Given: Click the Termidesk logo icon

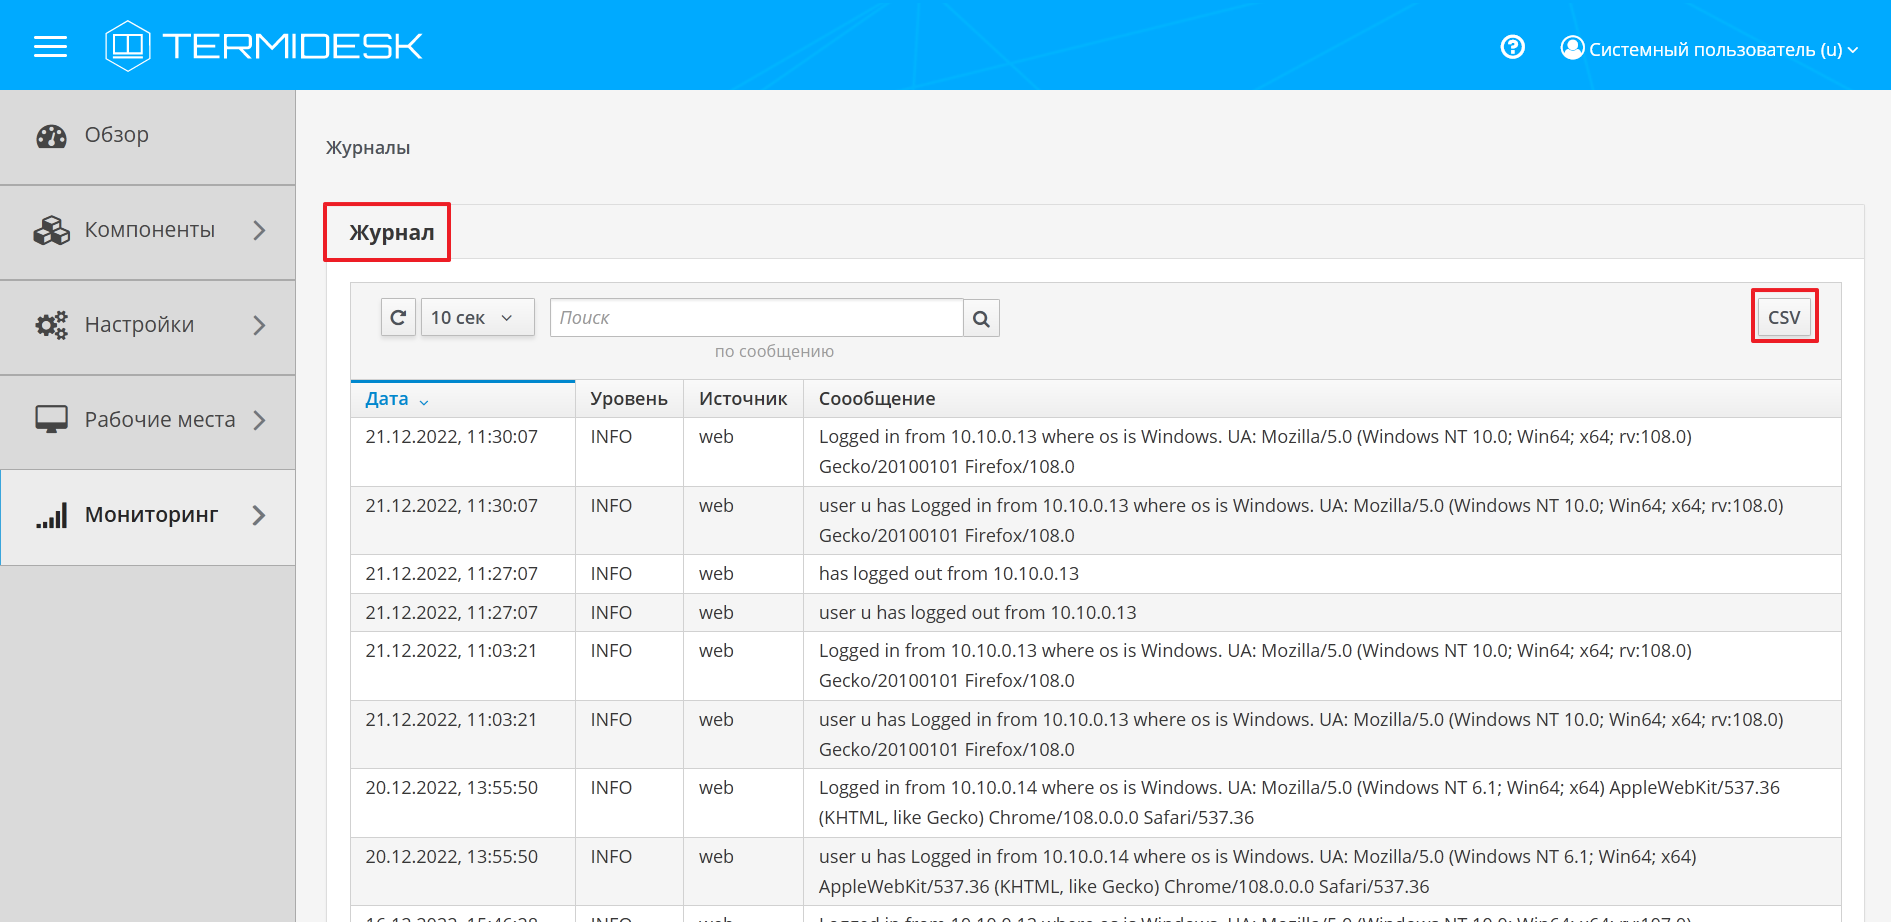Looking at the screenshot, I should (x=127, y=46).
